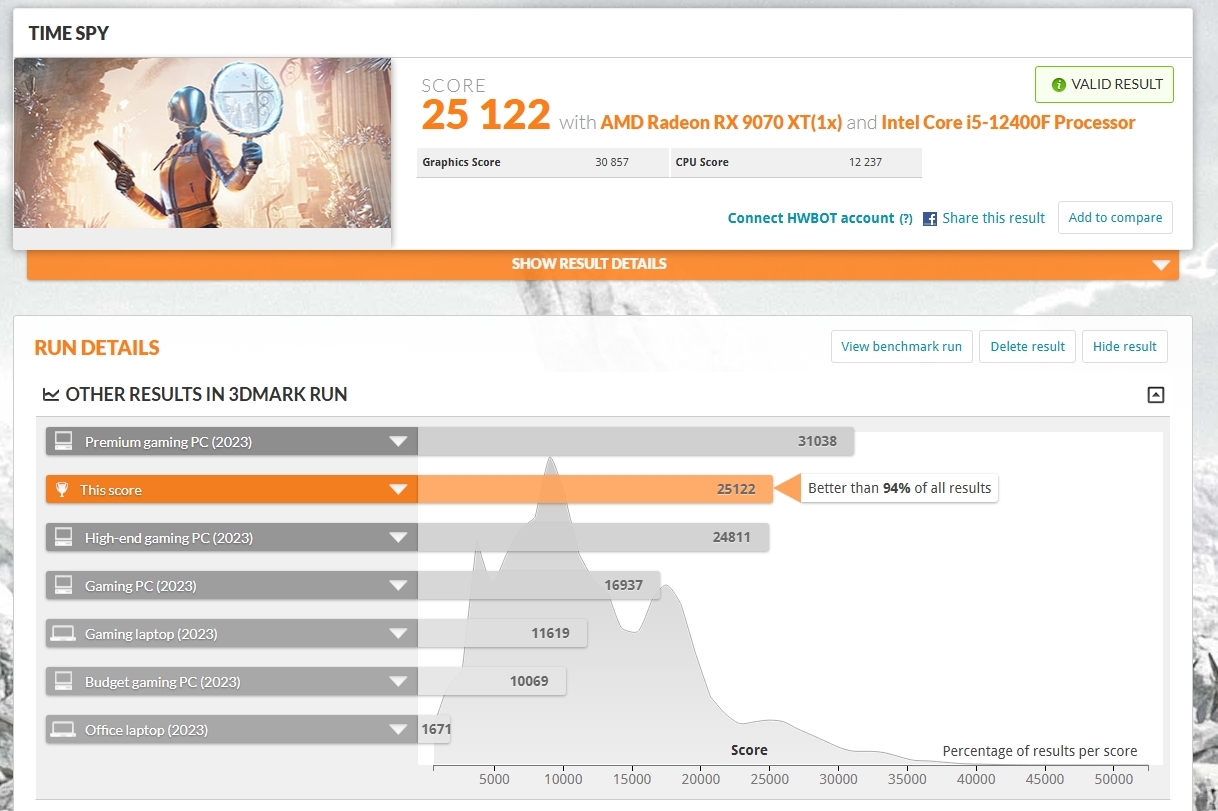Screen dimensions: 1218x811
Task: Click the High-end gaming PC 24811 score bar
Action: click(x=593, y=537)
